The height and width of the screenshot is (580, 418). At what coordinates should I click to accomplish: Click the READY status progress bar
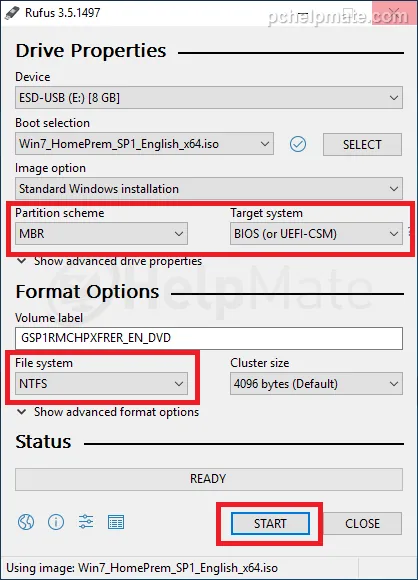coord(209,479)
